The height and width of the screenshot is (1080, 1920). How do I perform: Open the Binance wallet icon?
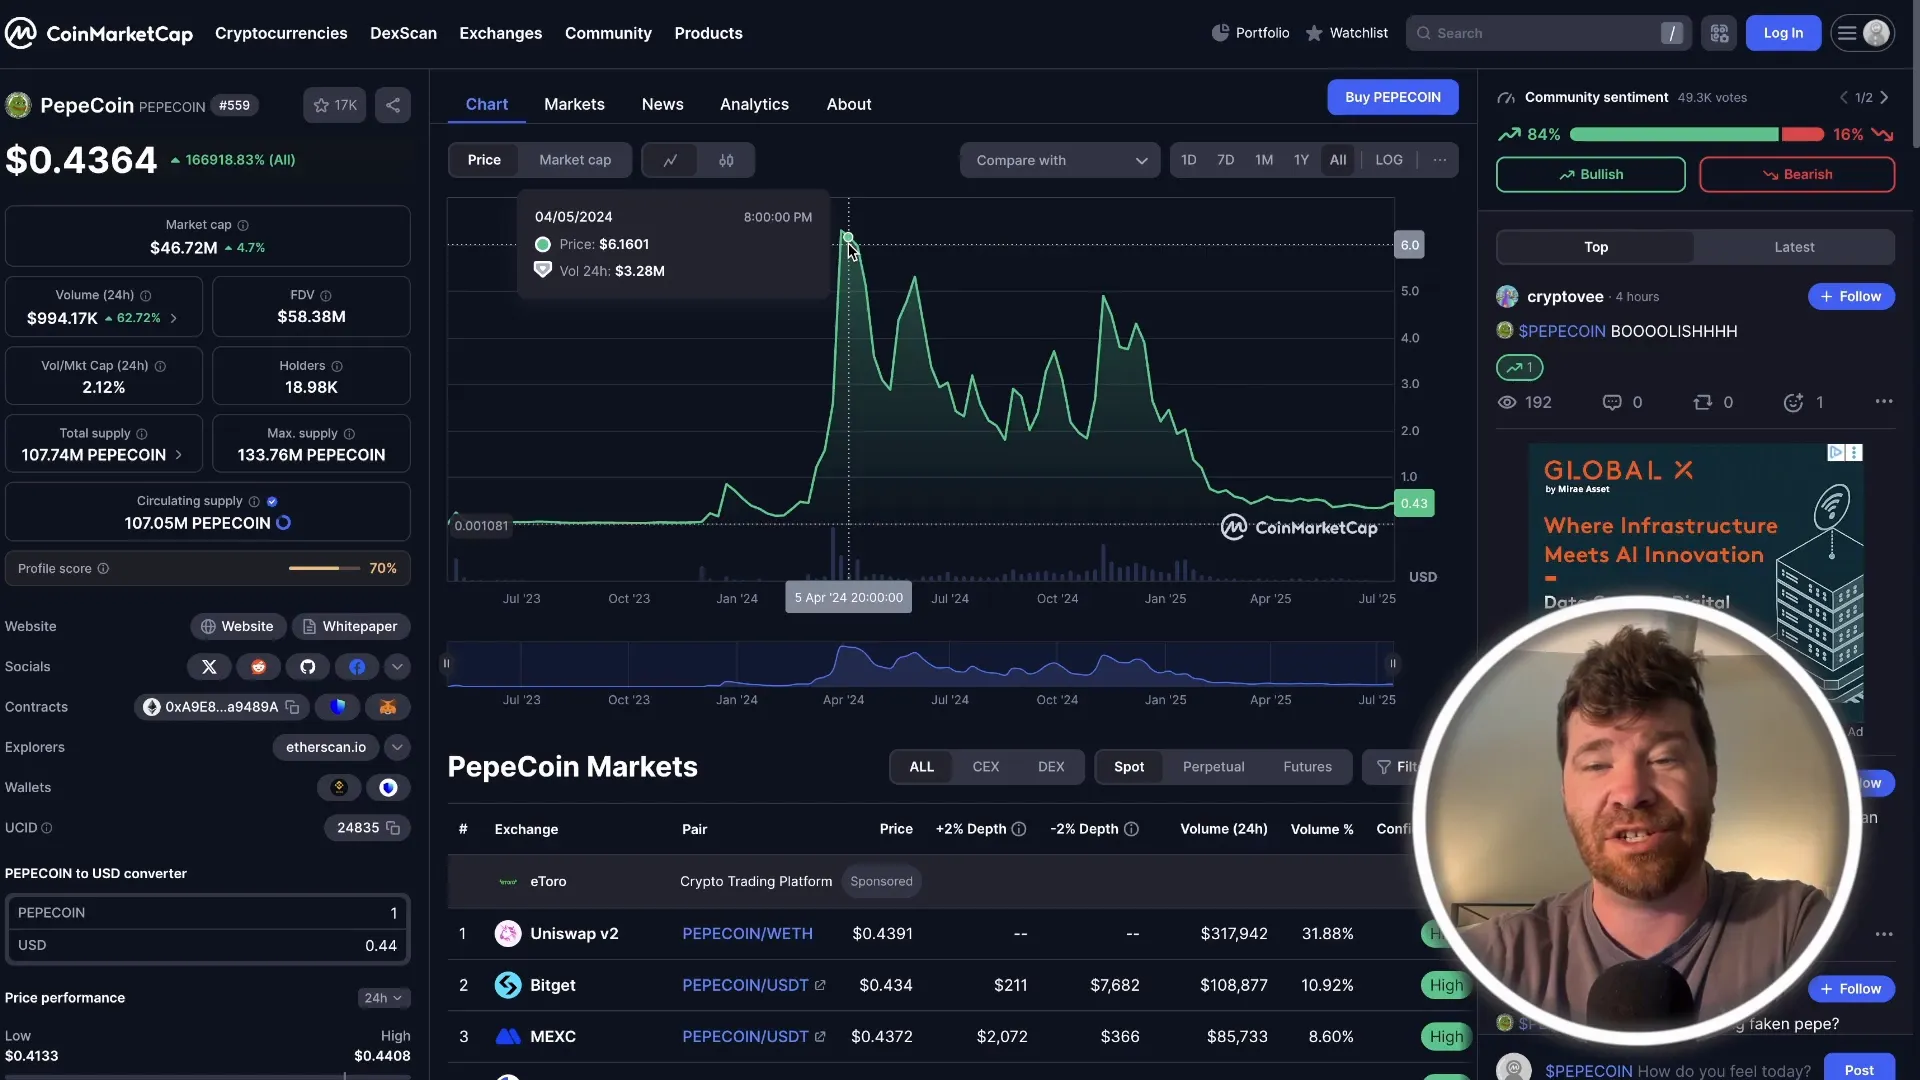pyautogui.click(x=339, y=787)
